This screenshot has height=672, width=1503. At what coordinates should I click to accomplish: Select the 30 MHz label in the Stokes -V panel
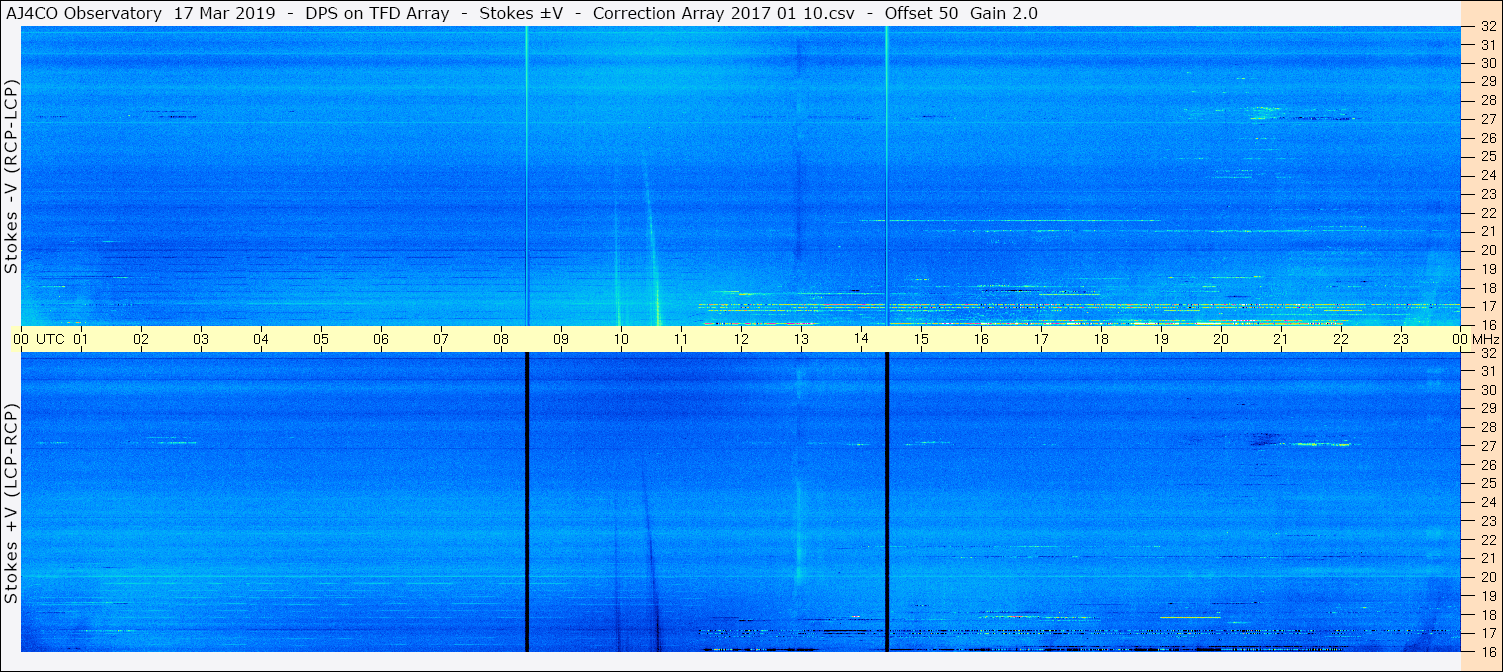click(x=1488, y=63)
